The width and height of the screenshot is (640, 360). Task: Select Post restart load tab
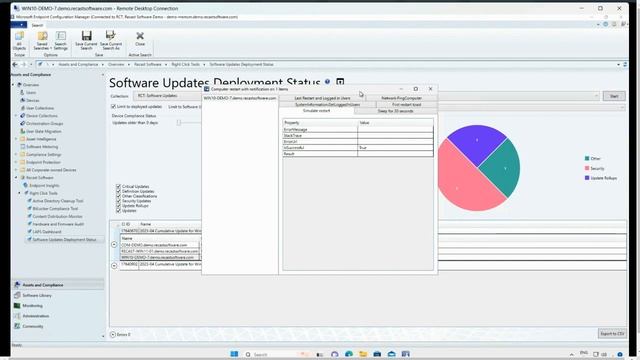407,105
